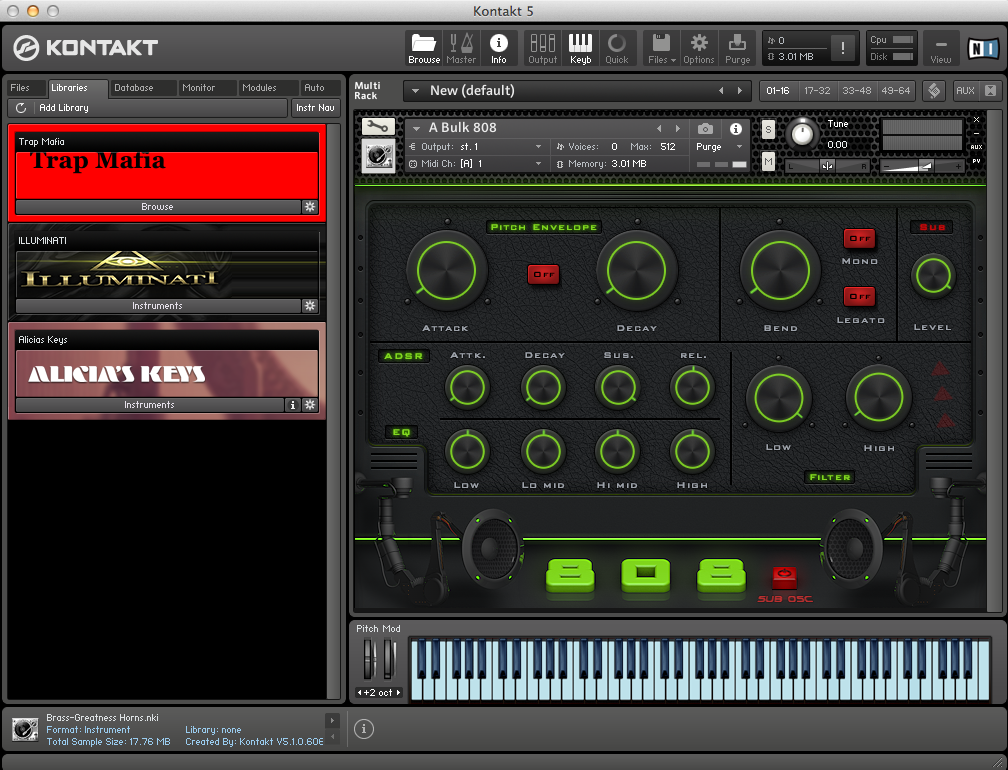This screenshot has width=1008, height=770.
Task: Click the info icon in status bar
Action: coord(363,728)
